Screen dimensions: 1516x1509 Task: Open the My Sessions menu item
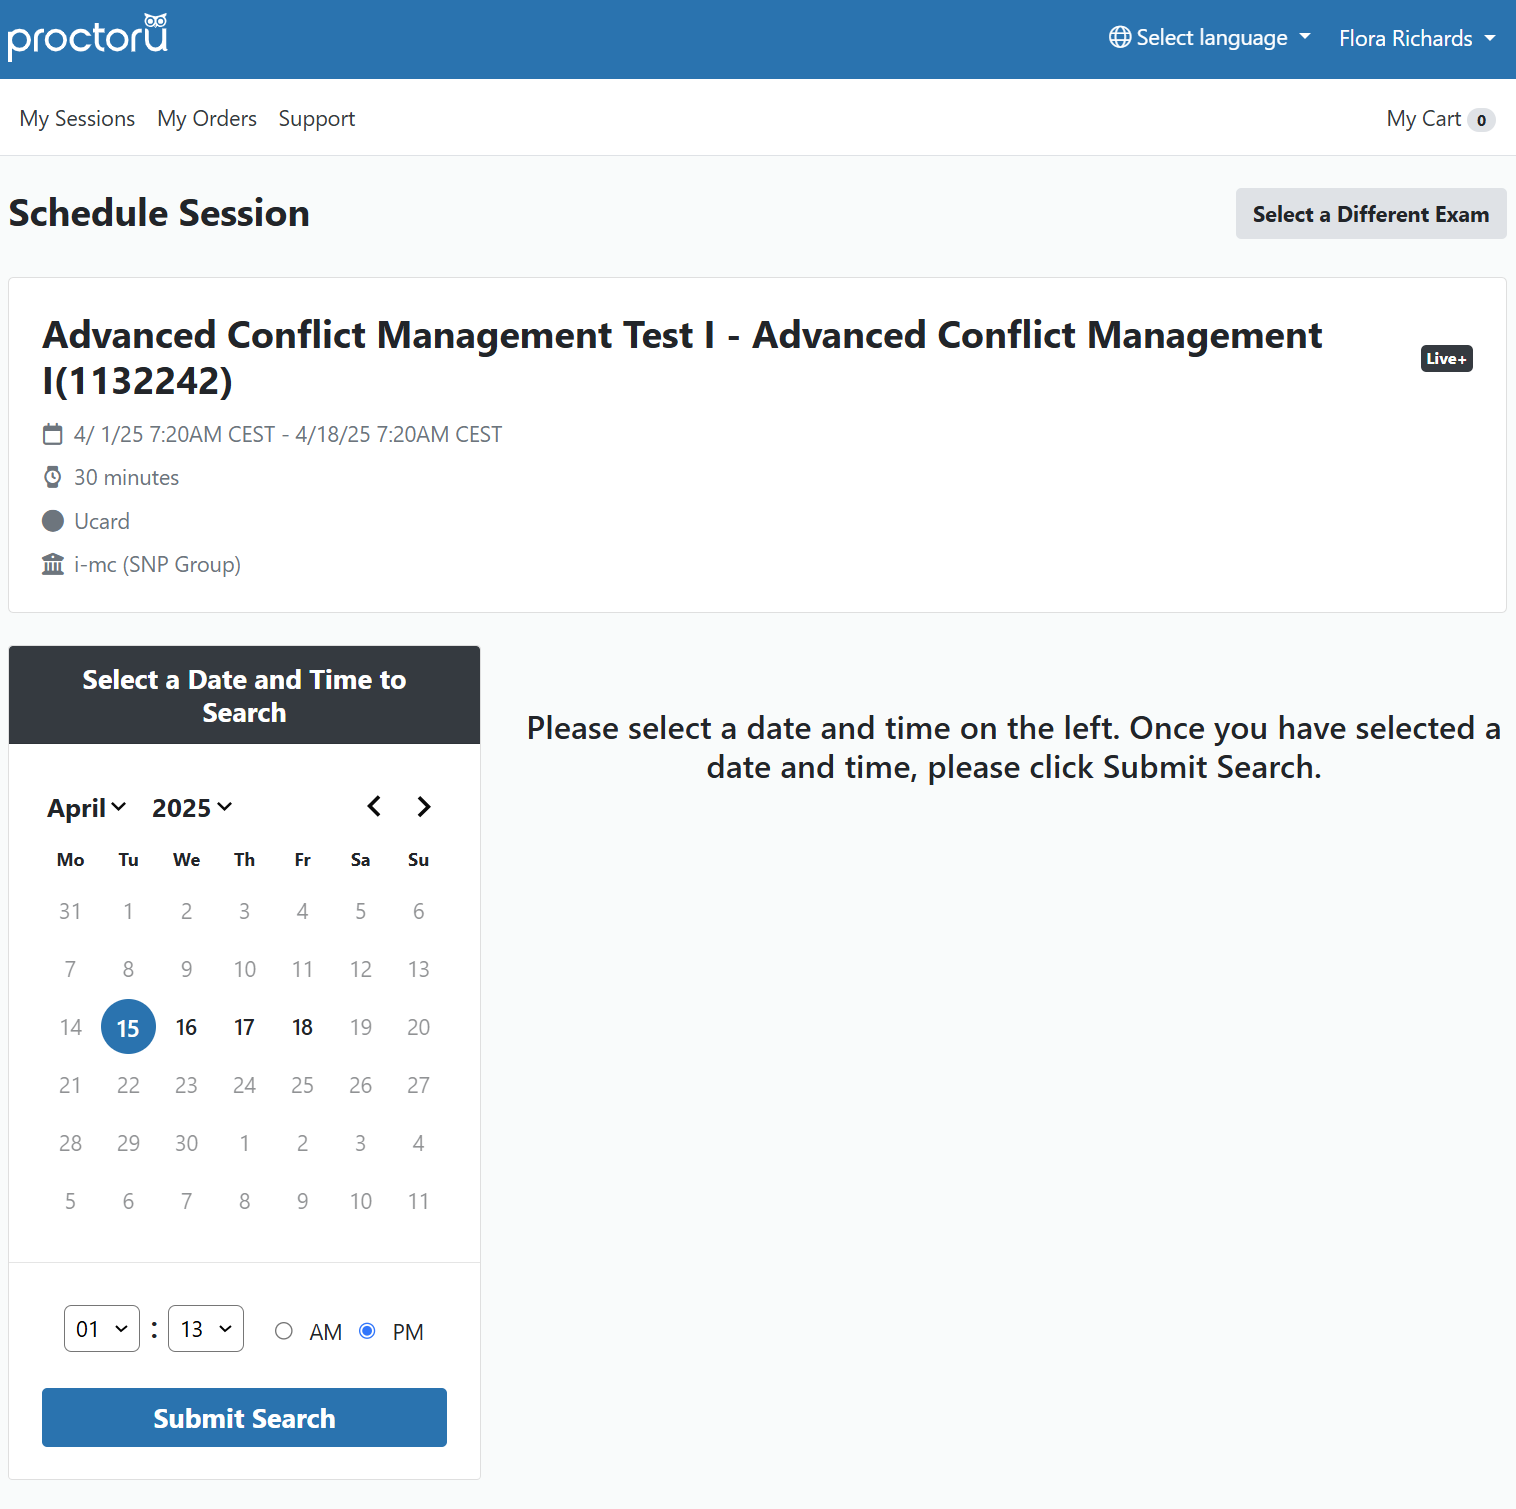coord(77,118)
